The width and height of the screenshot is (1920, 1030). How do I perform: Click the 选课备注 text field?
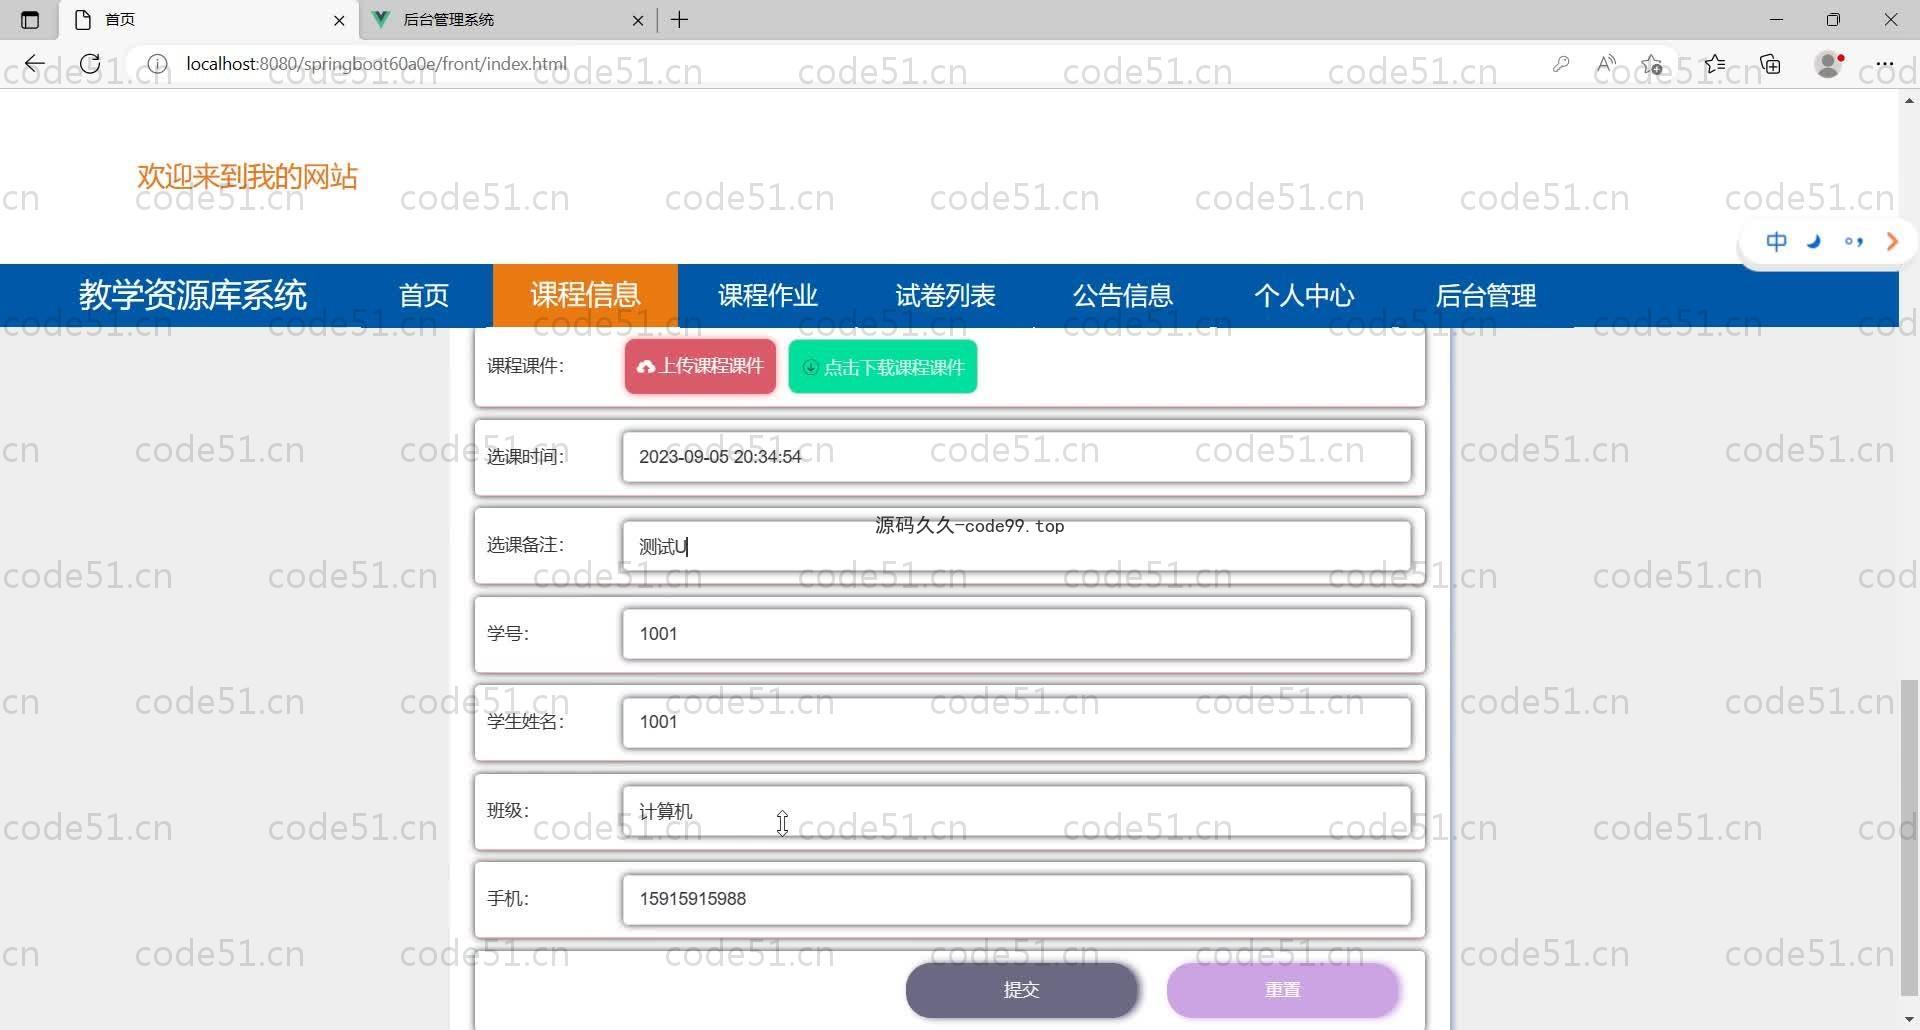point(1016,546)
